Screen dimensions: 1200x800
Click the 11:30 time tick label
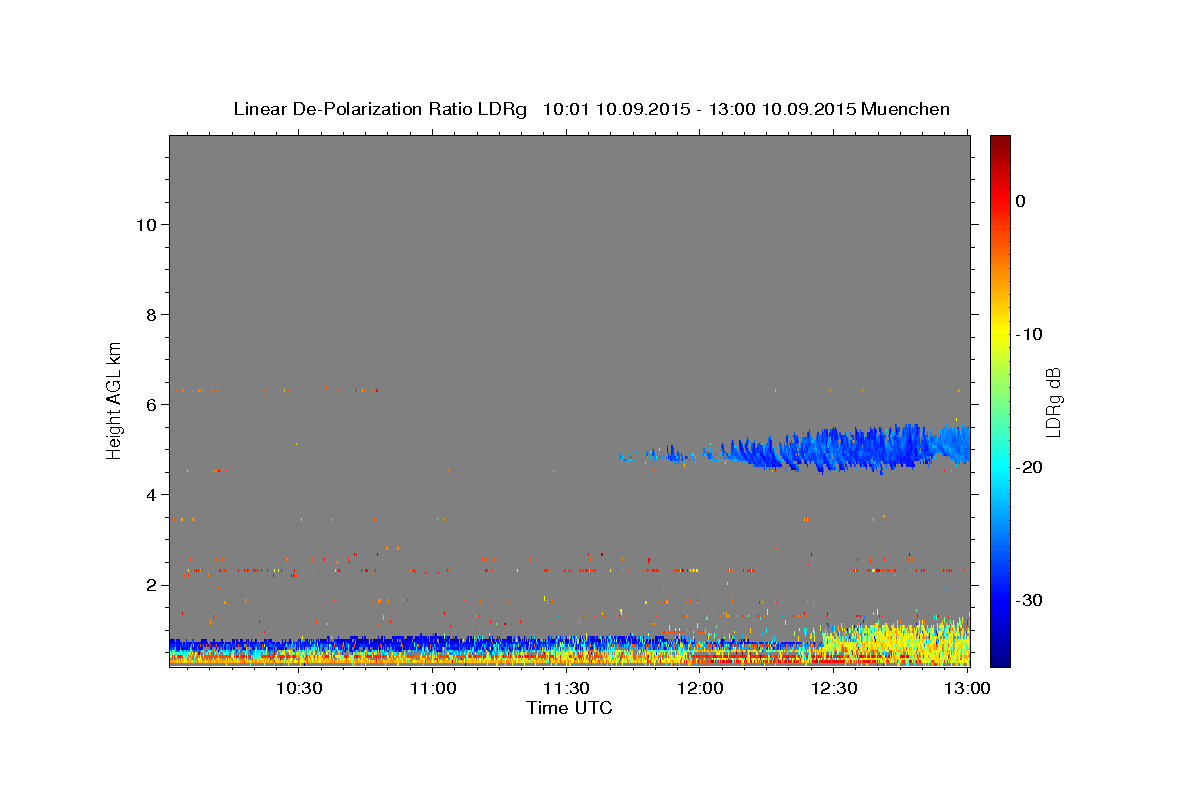click(x=566, y=688)
